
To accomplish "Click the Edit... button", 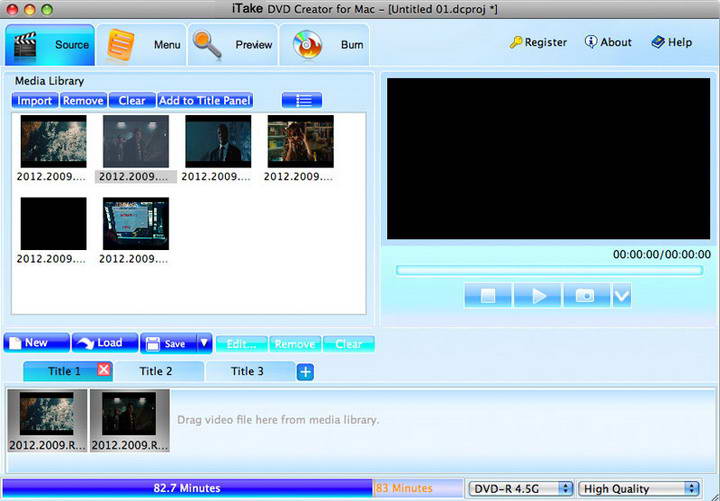I will [241, 344].
